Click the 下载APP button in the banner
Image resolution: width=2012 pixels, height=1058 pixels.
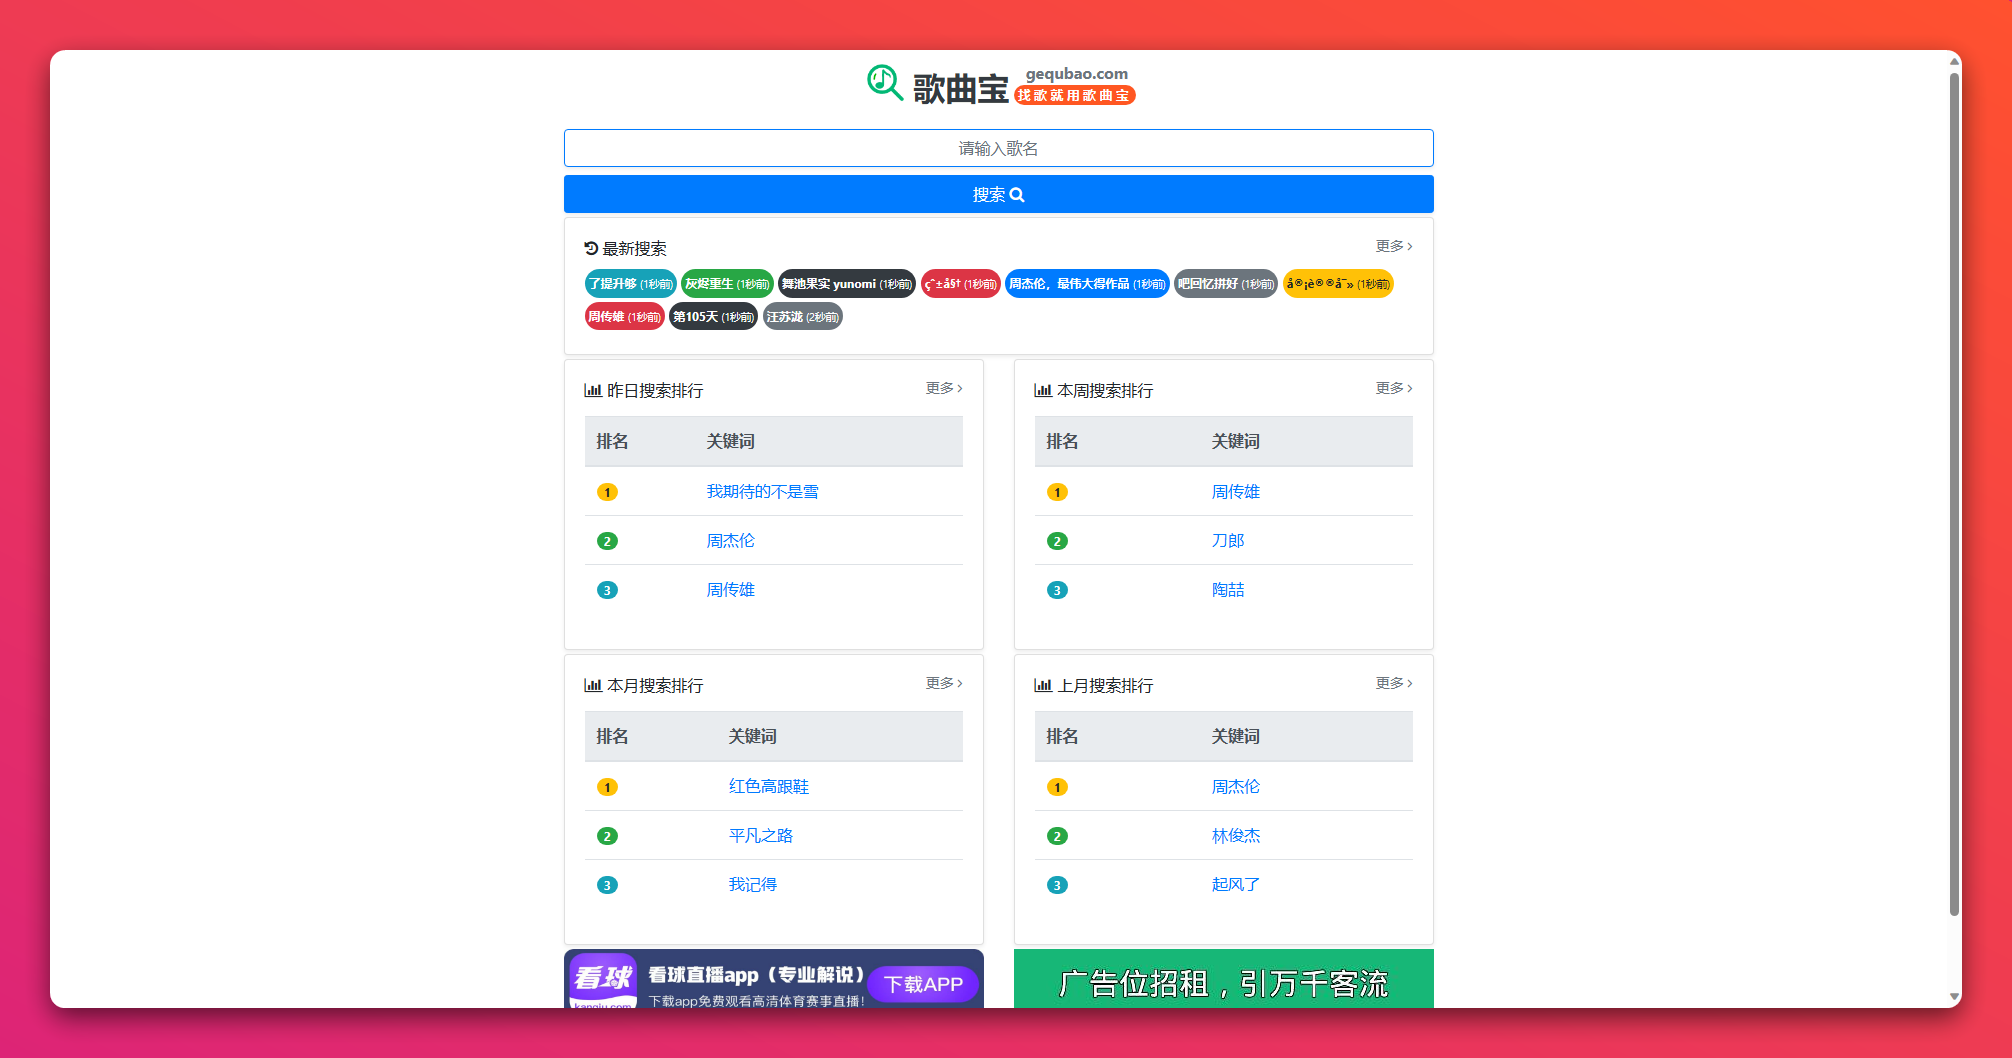coord(923,984)
